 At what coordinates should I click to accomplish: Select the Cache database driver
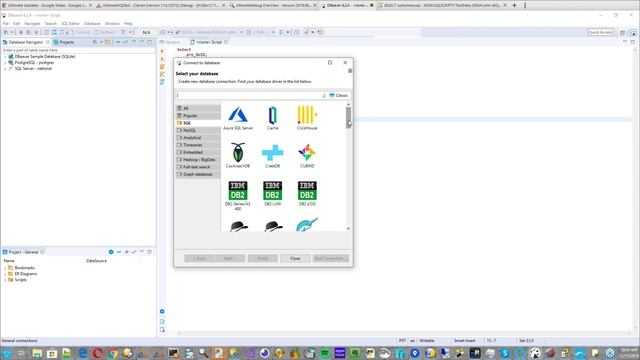pos(272,118)
